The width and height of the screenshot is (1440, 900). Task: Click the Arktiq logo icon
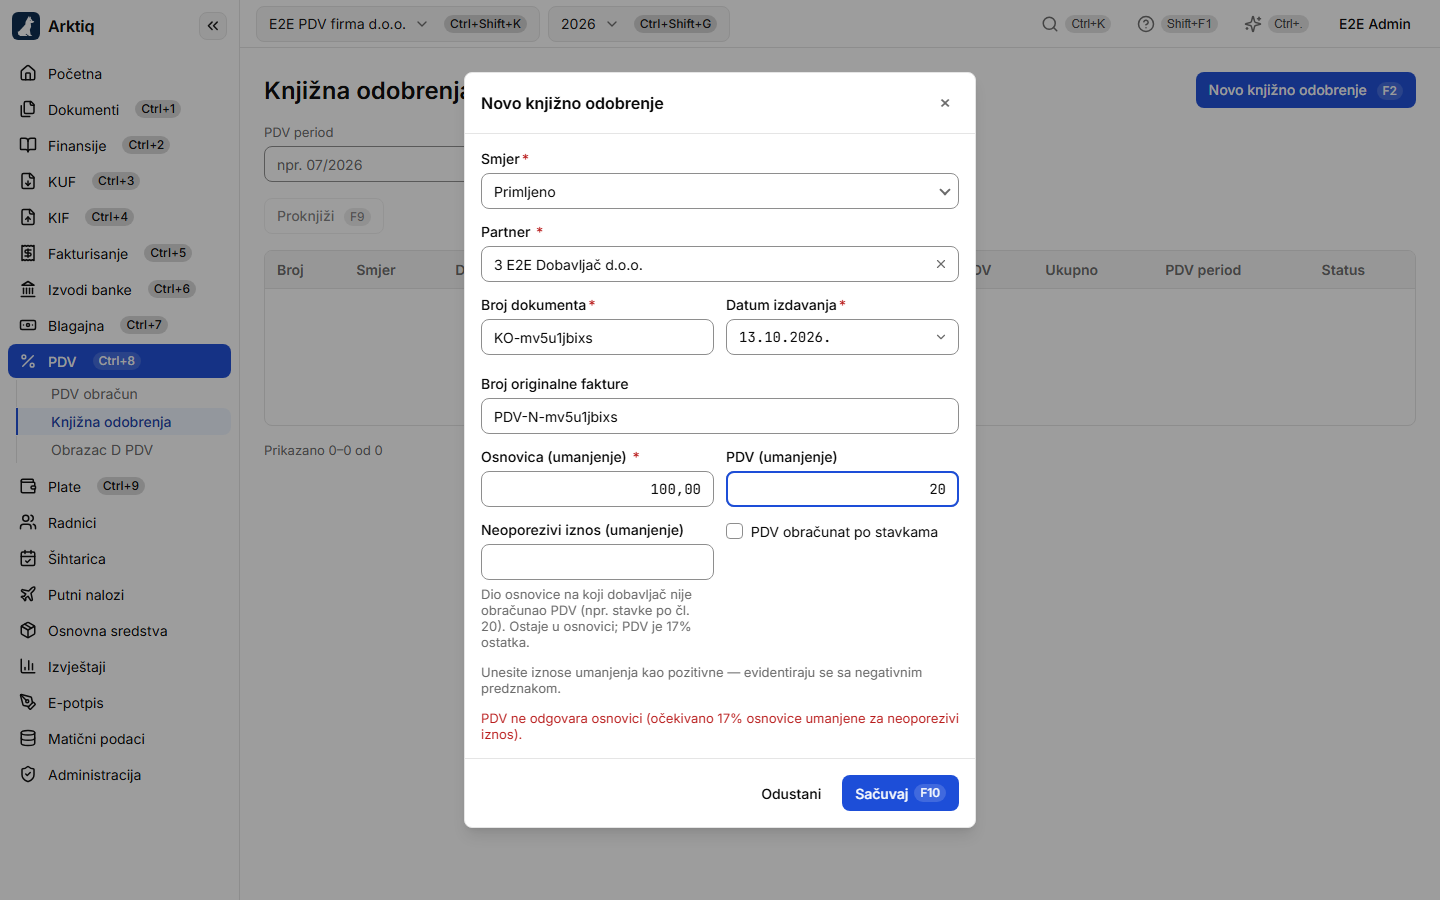[x=26, y=26]
